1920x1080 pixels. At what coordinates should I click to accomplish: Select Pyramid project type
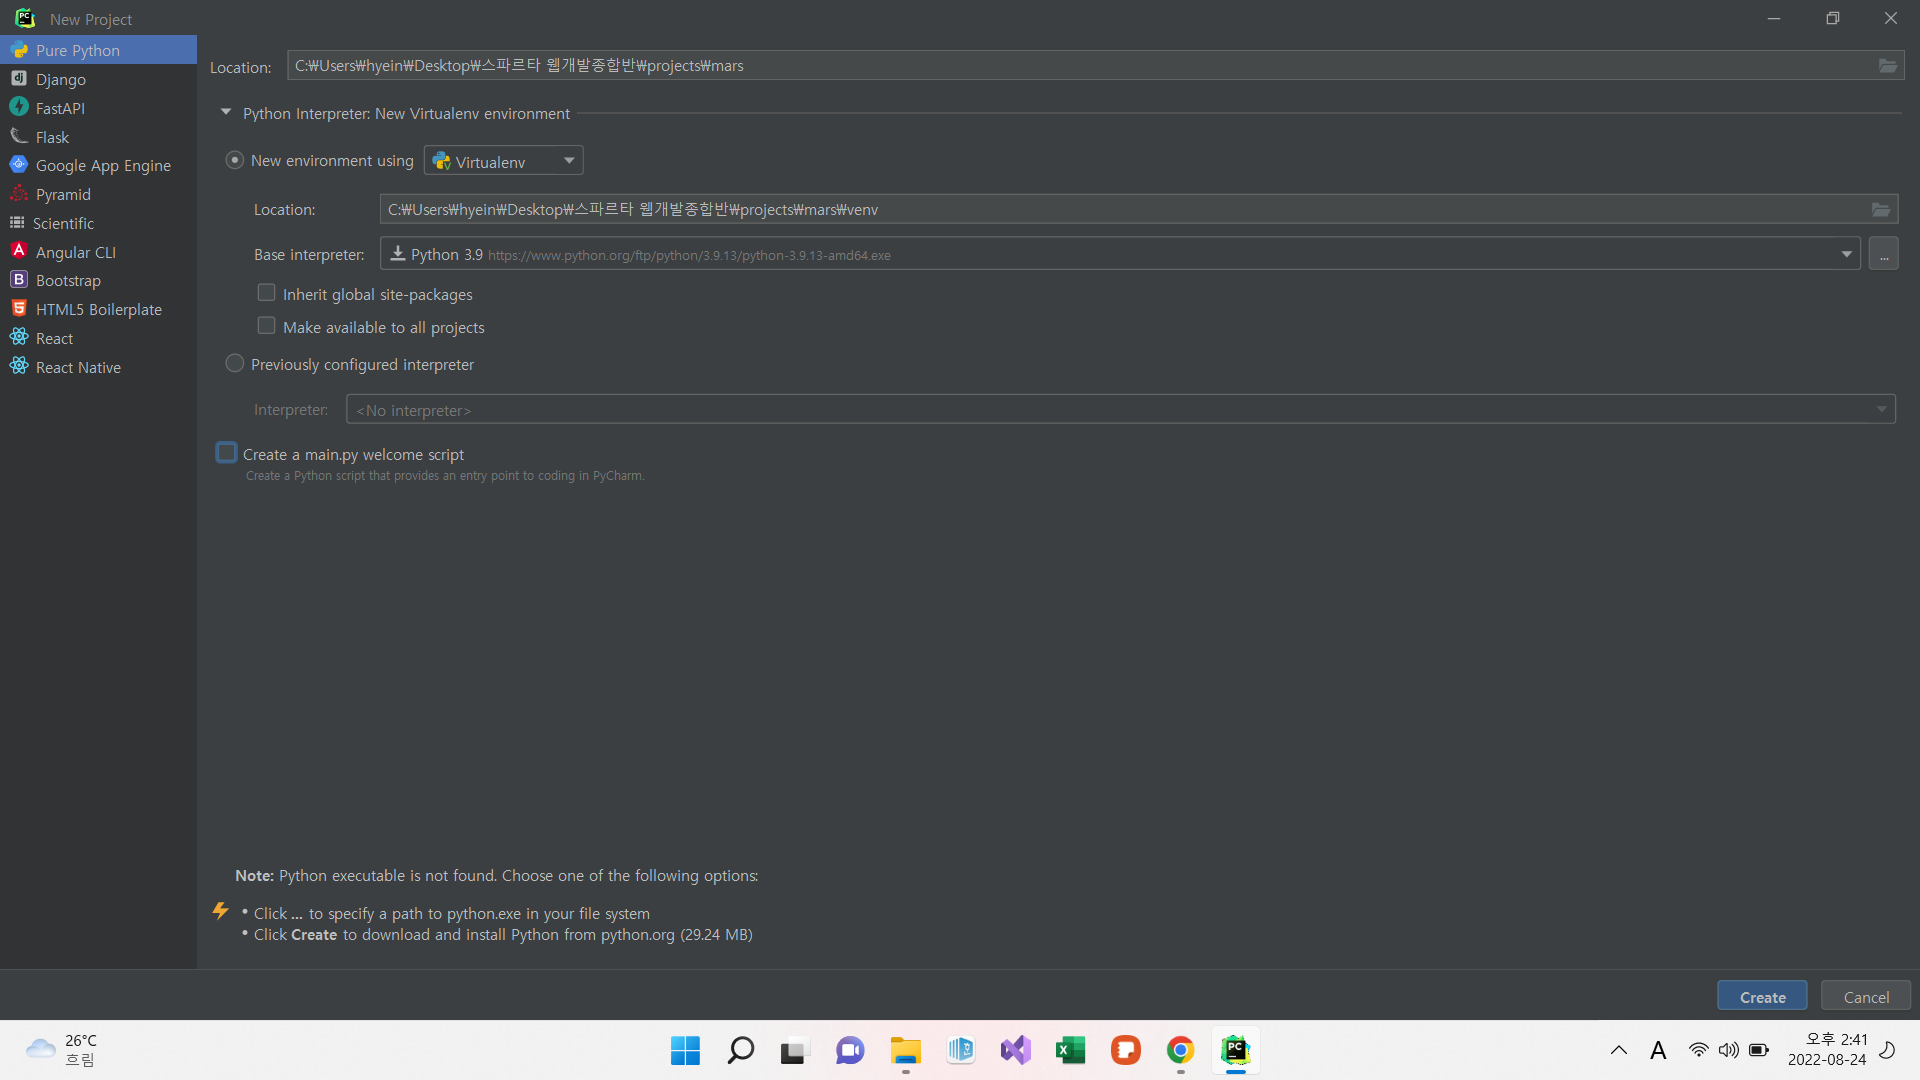(x=98, y=194)
